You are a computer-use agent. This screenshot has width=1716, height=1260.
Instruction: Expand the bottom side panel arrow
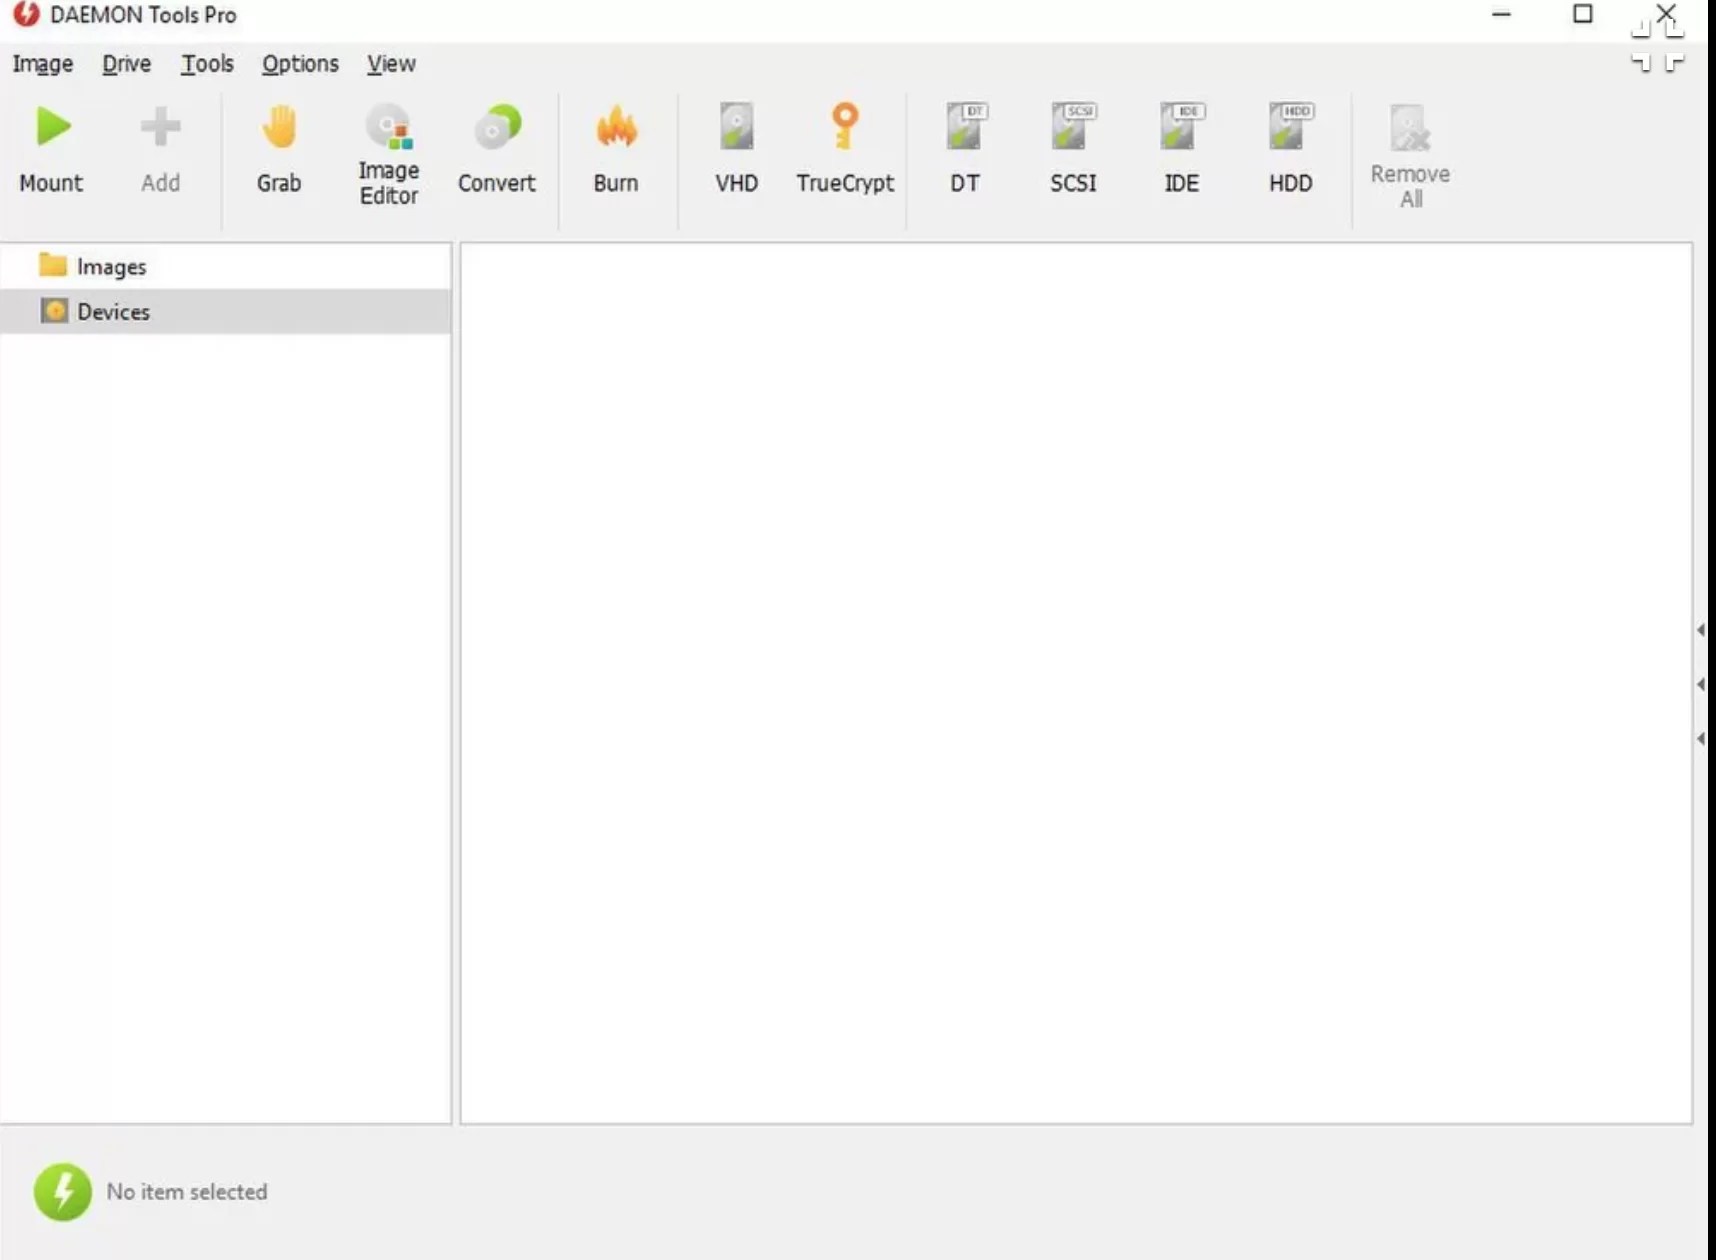(1701, 738)
